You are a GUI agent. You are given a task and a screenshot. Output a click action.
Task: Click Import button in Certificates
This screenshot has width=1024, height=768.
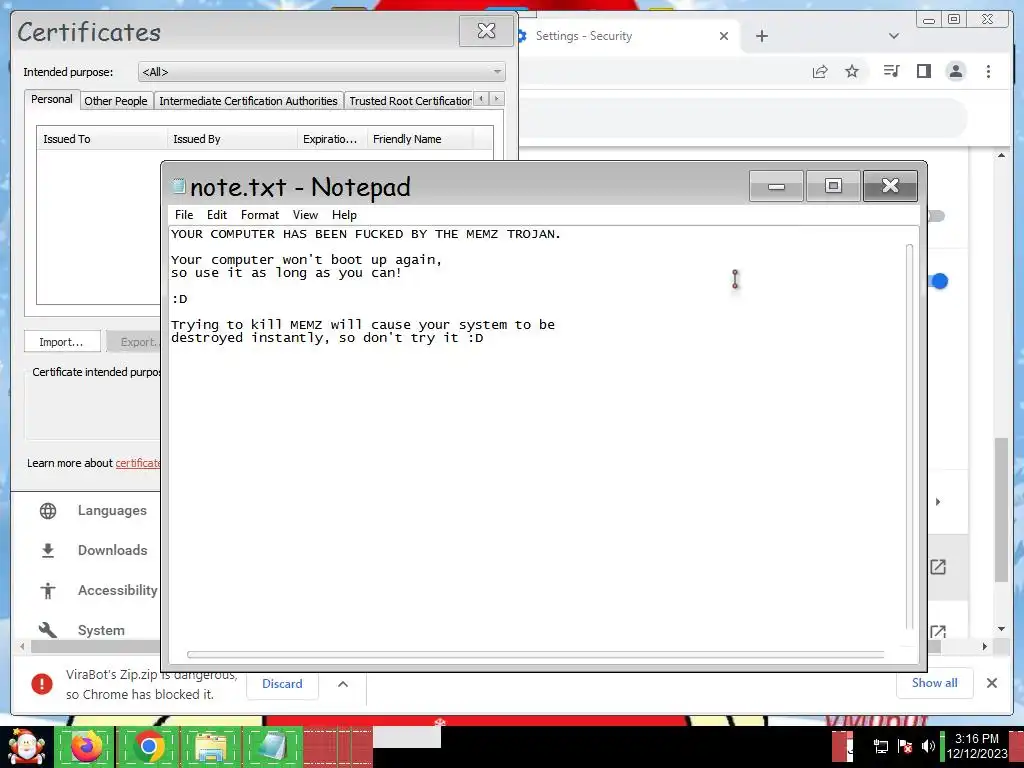coord(61,342)
